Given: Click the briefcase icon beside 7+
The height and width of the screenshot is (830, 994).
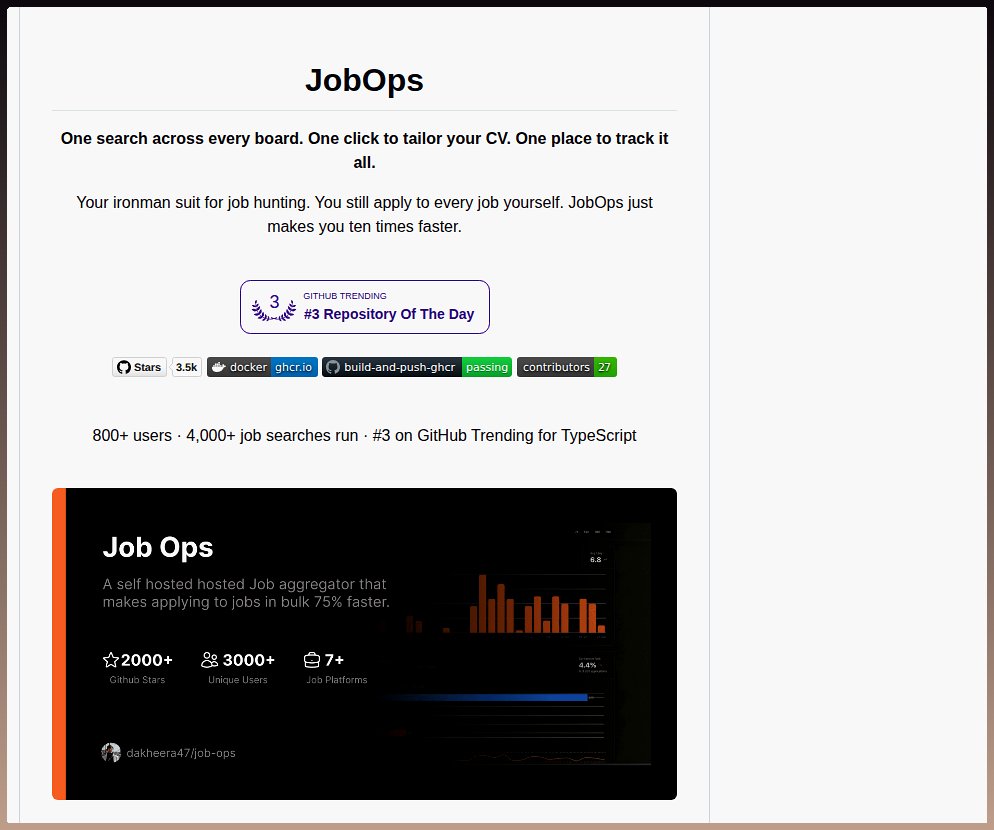Looking at the screenshot, I should pos(312,660).
